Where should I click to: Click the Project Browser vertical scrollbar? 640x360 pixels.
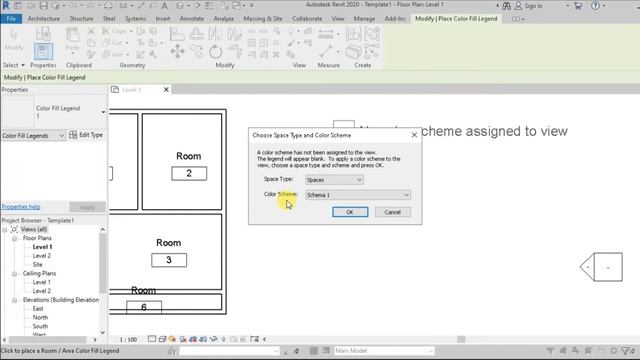(102, 263)
